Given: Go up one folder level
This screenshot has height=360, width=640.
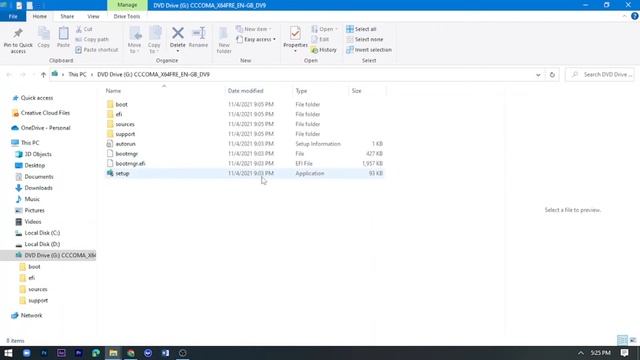Looking at the screenshot, I should pos(43,74).
